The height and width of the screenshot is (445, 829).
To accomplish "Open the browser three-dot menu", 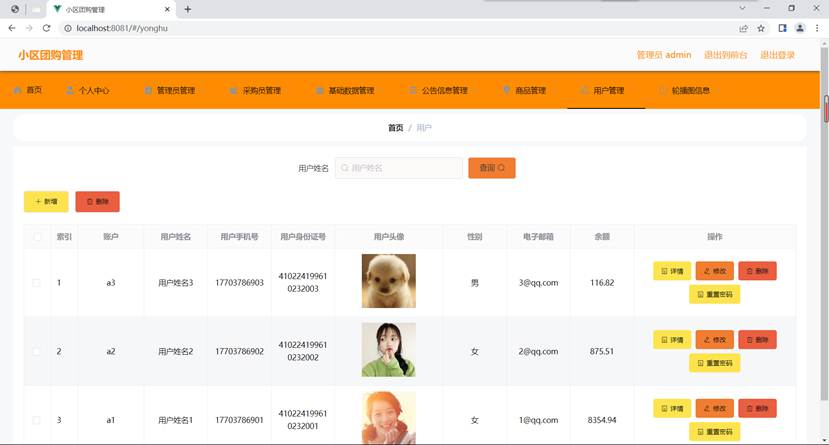I will click(x=817, y=29).
